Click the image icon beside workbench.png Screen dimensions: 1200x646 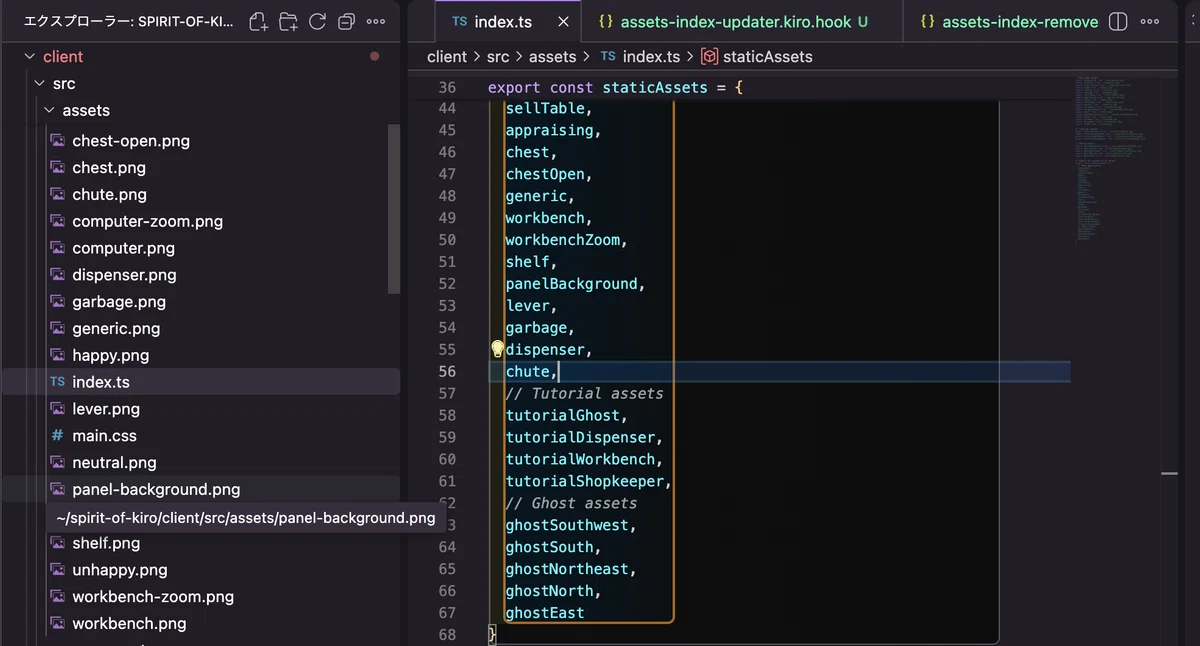coord(57,624)
